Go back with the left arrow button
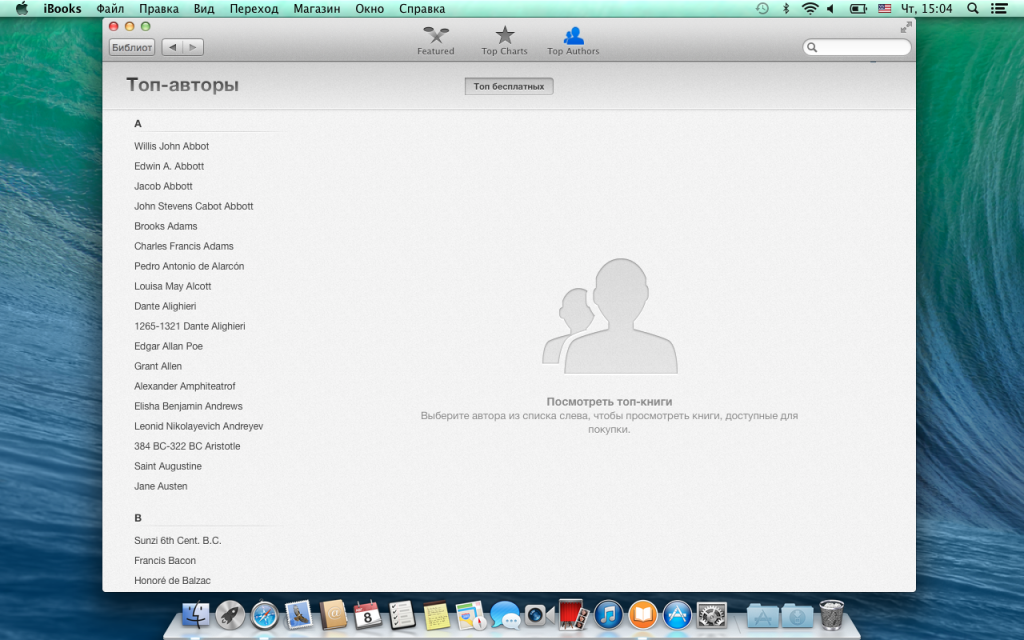 (x=172, y=47)
